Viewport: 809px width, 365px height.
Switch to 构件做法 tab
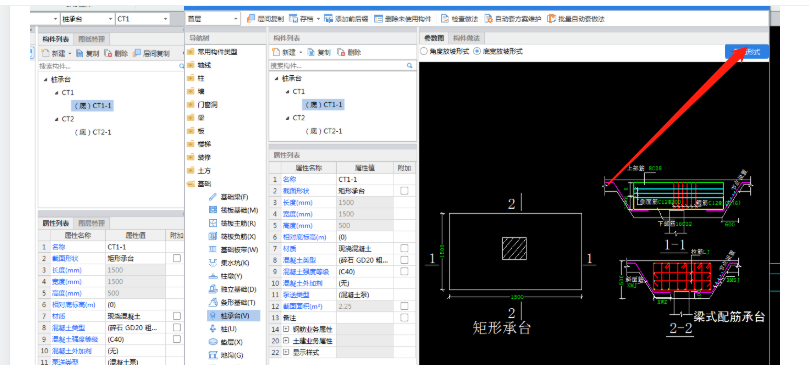467,38
